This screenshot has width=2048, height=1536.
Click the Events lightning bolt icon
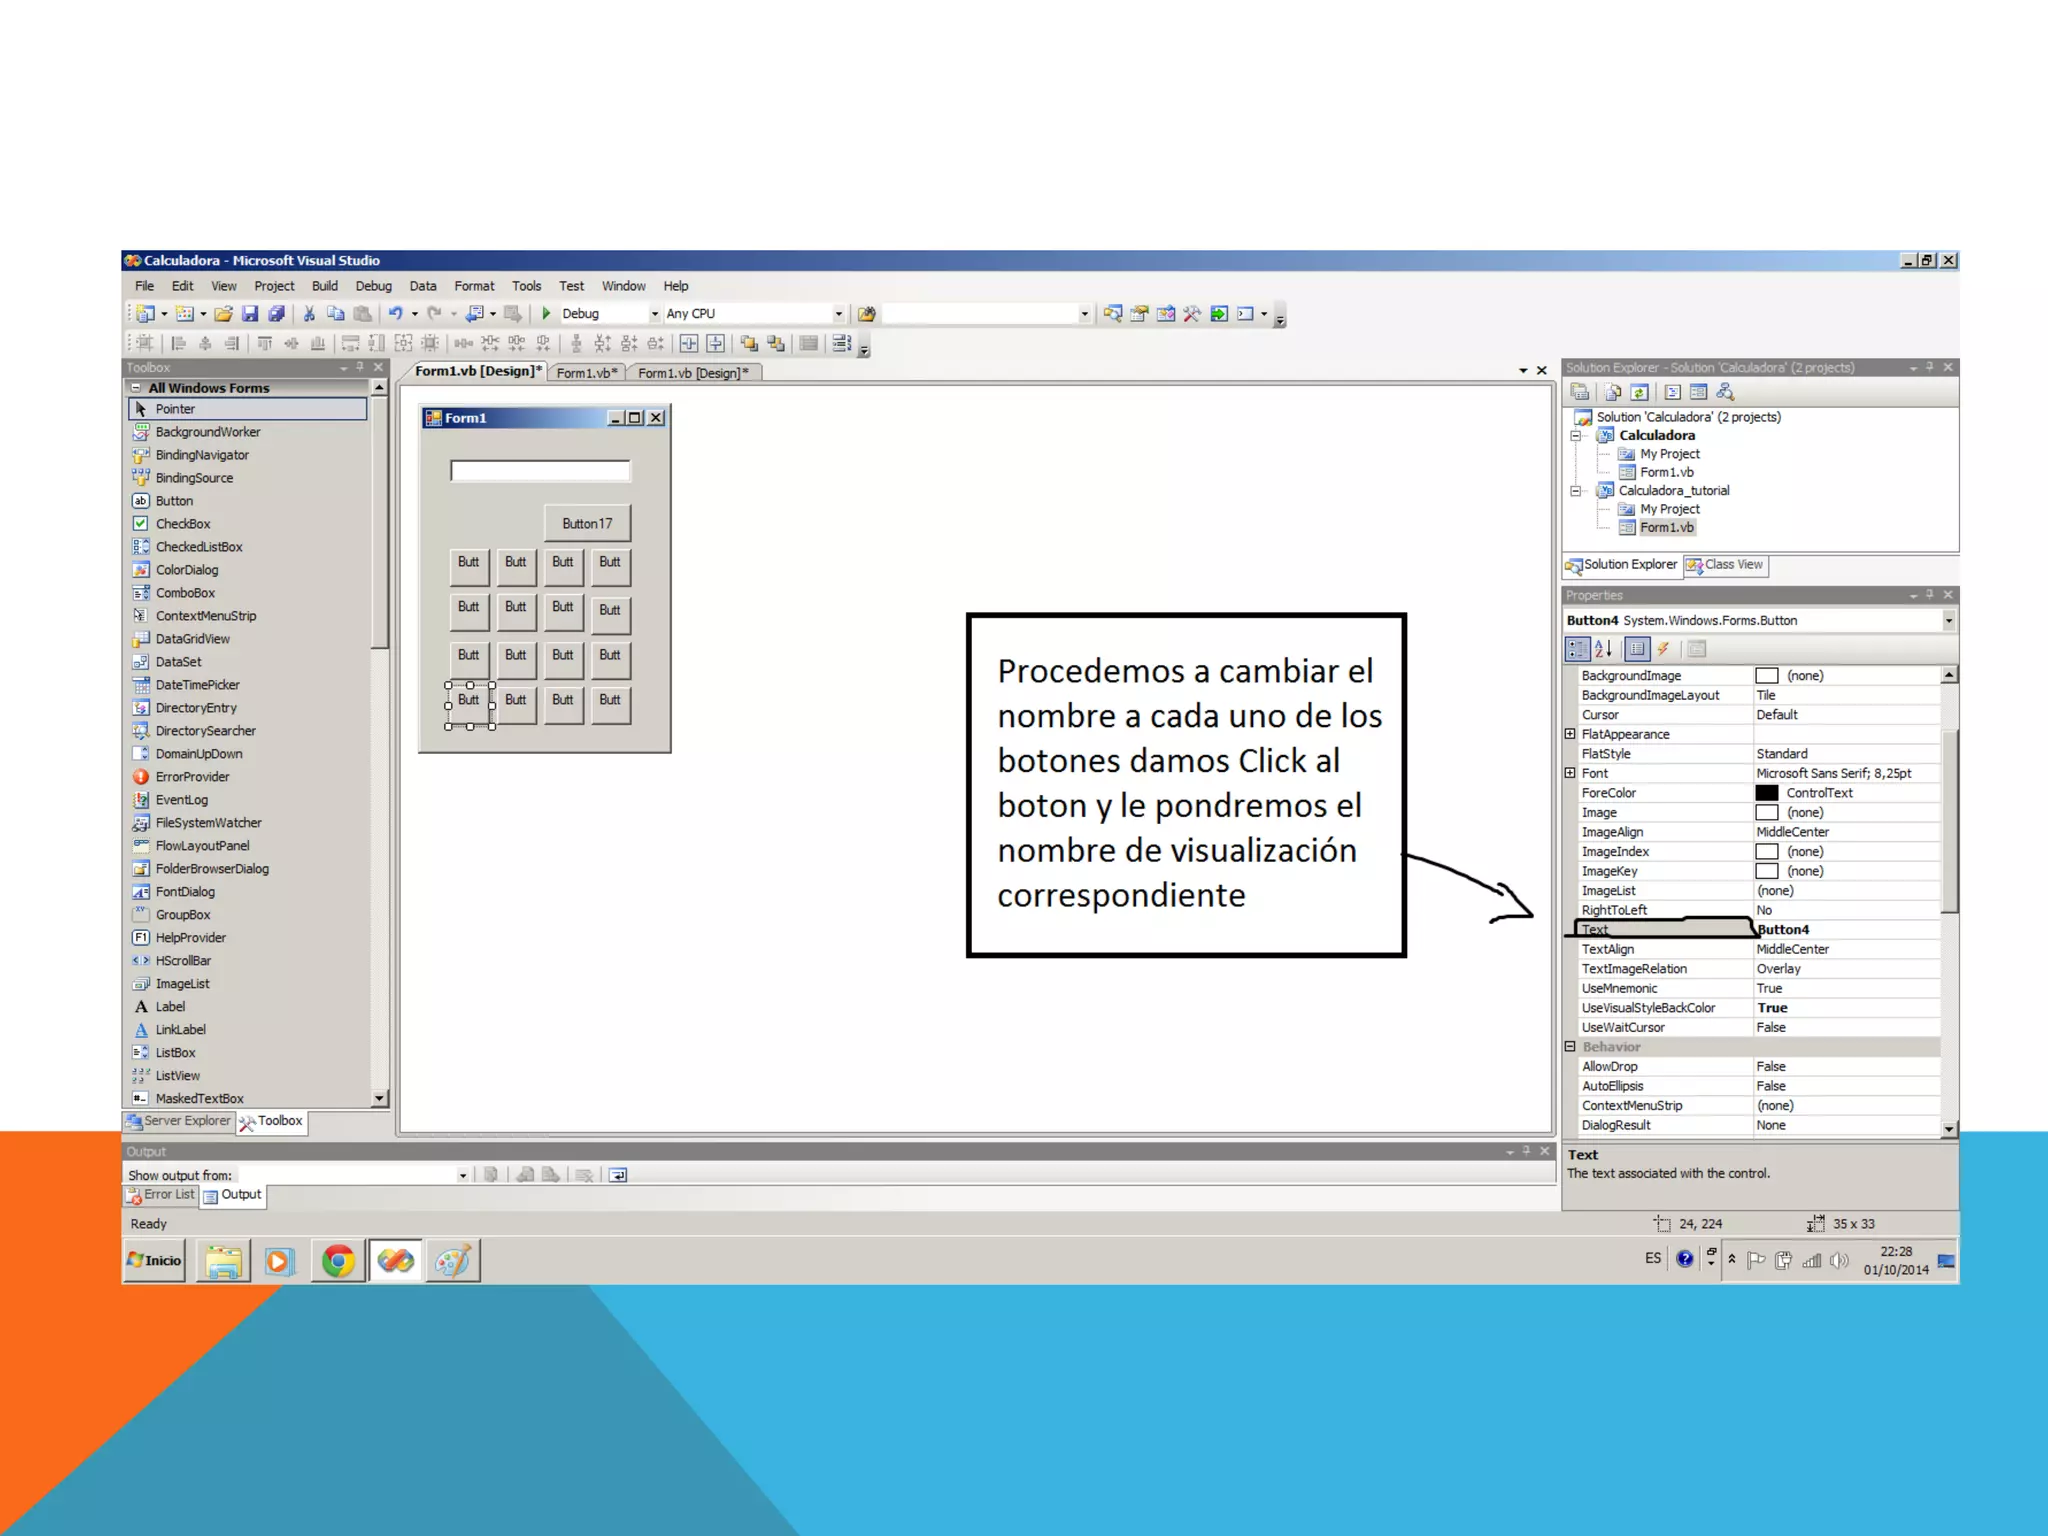coord(1662,649)
